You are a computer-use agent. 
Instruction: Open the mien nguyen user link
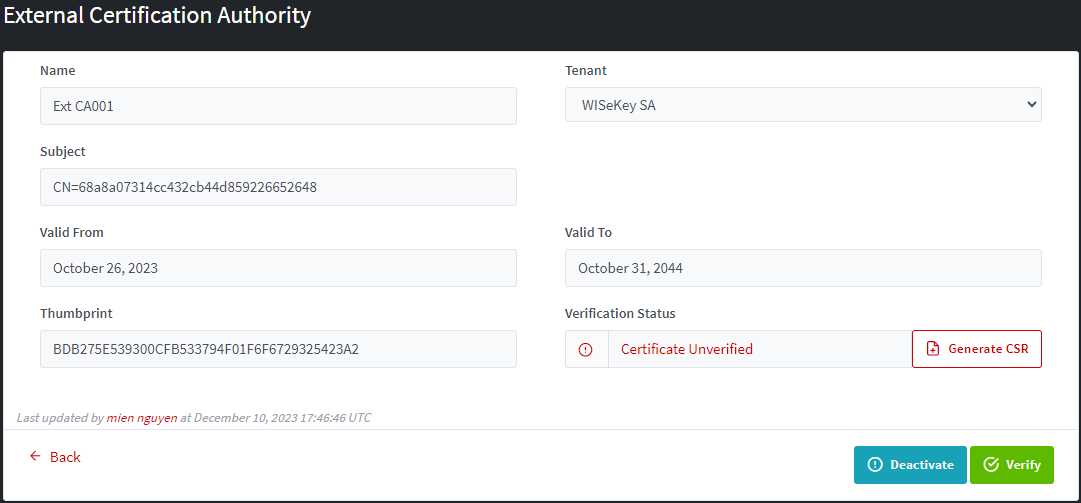142,417
